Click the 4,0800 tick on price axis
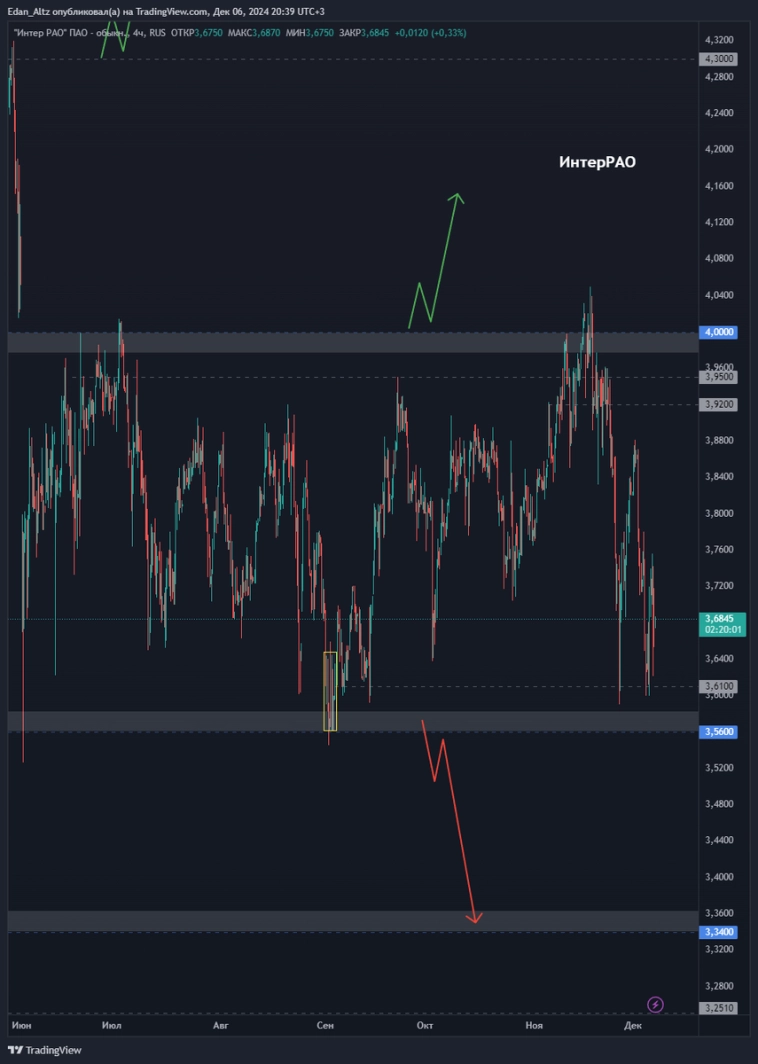This screenshot has width=758, height=1064. [x=719, y=258]
